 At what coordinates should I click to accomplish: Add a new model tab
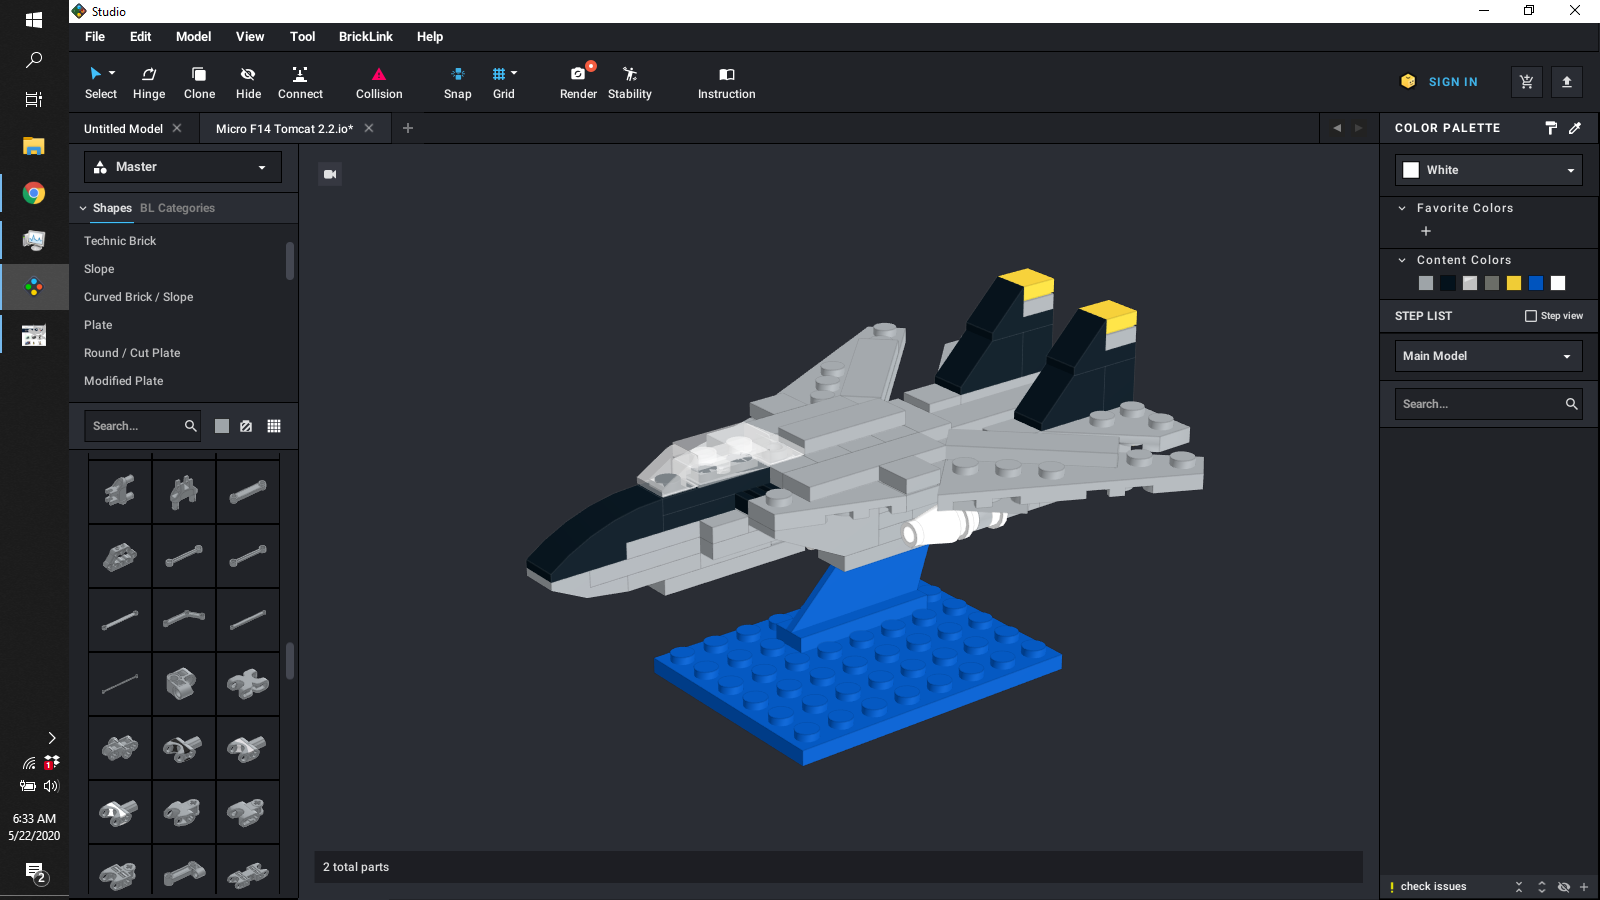coord(408,128)
